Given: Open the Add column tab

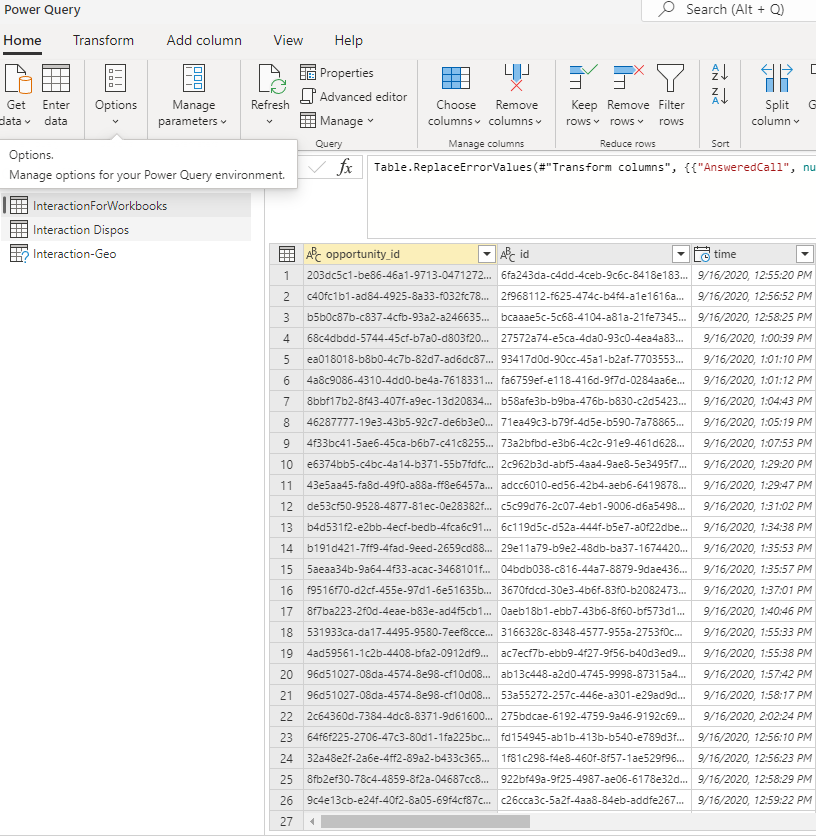Looking at the screenshot, I should 204,41.
